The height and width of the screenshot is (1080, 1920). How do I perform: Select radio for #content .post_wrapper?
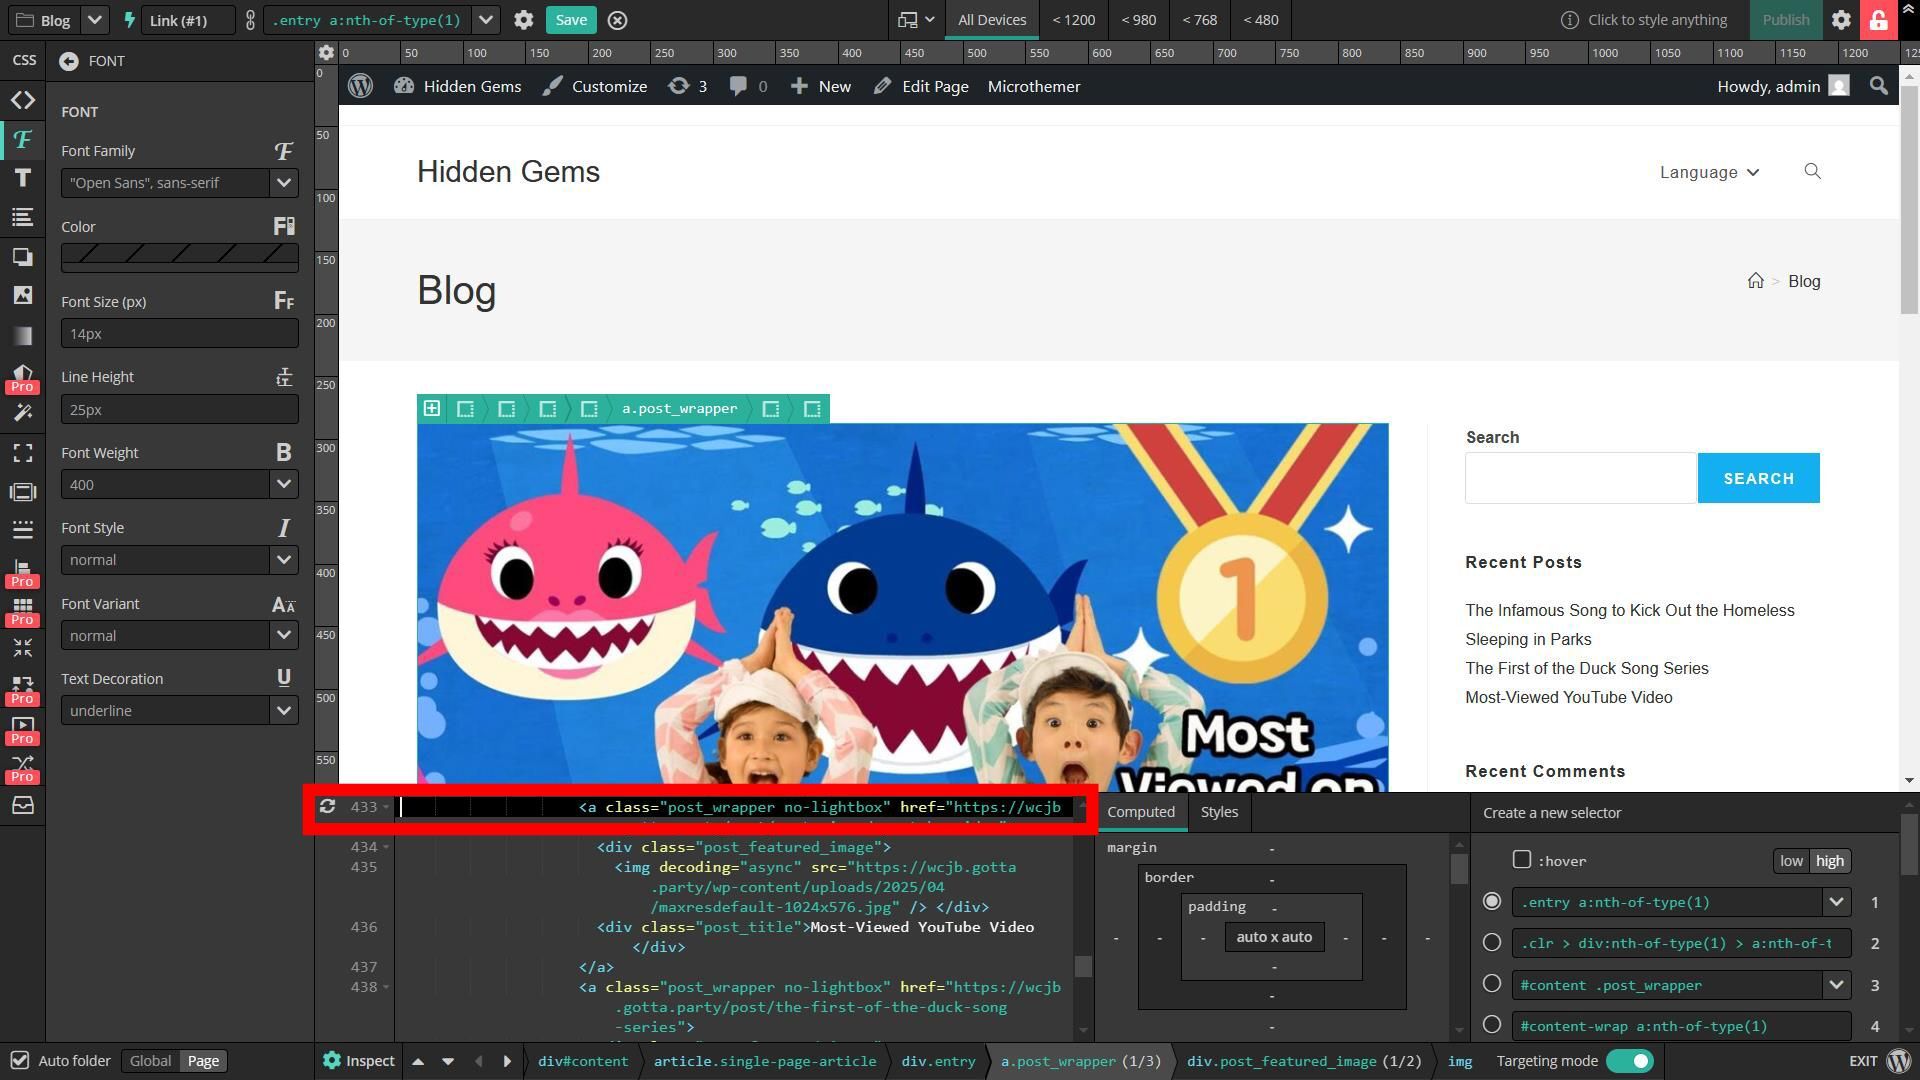tap(1492, 984)
